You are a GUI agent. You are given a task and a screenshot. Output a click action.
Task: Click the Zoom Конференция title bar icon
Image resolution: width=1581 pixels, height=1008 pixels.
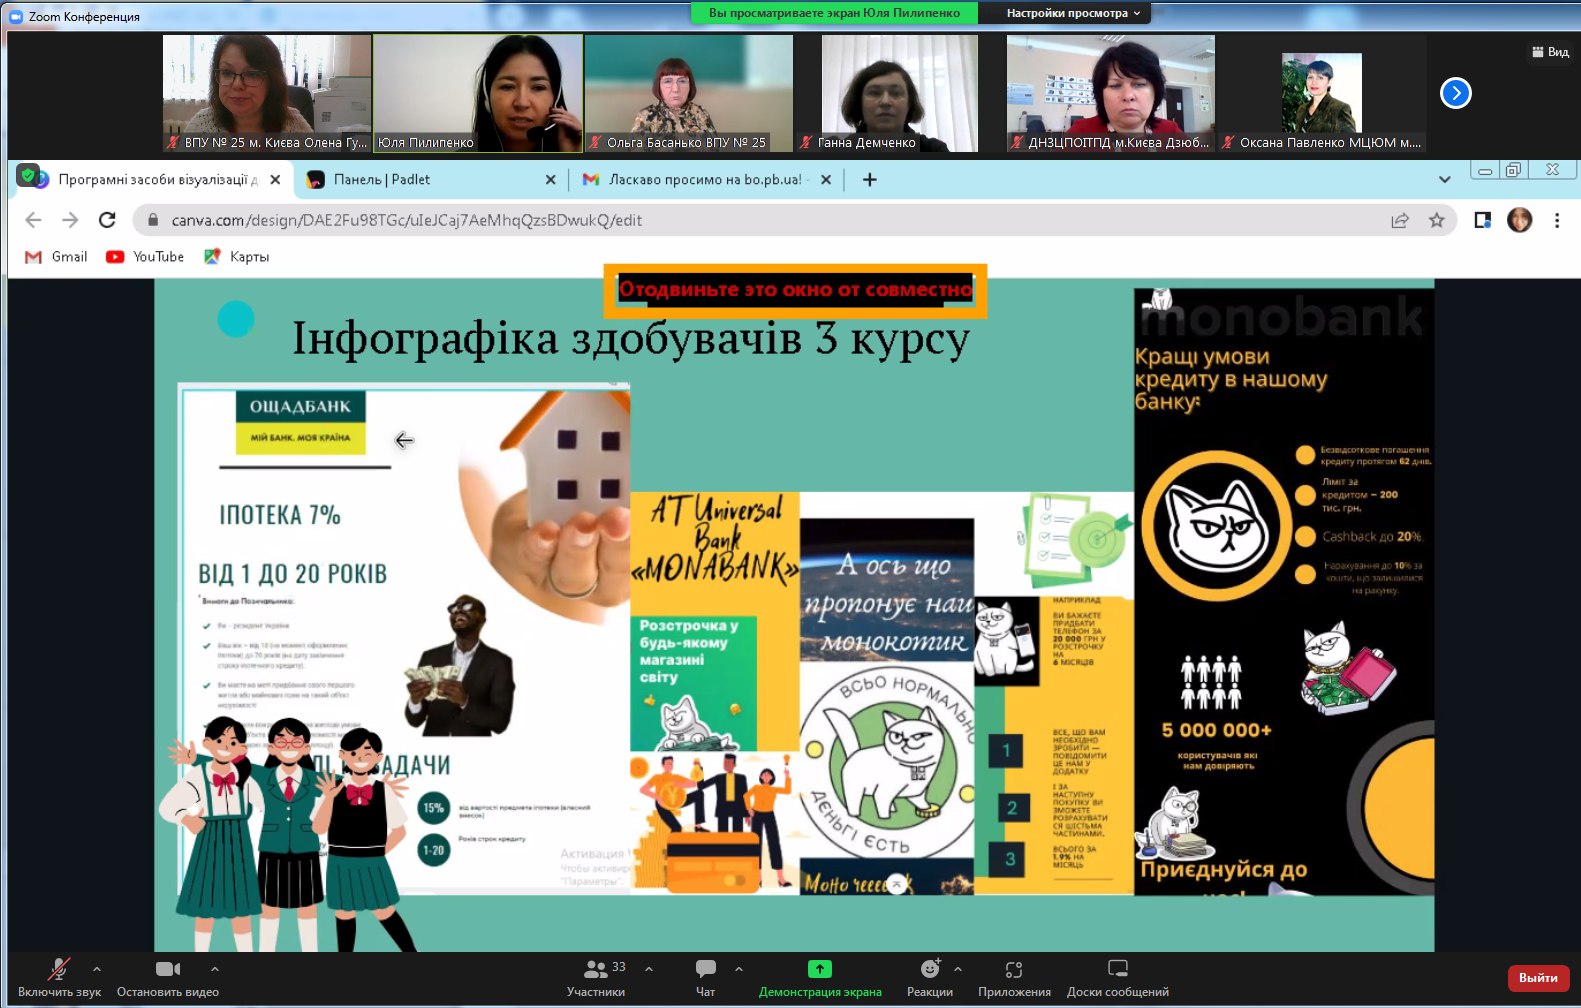tap(16, 16)
